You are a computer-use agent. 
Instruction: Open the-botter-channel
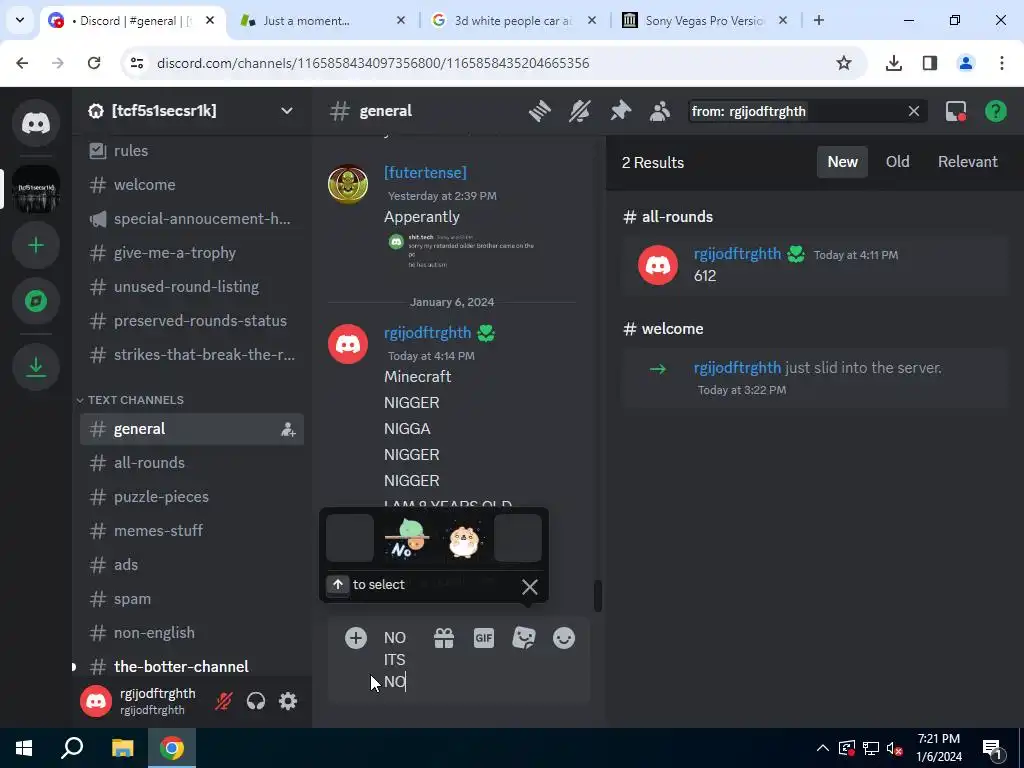(192, 667)
